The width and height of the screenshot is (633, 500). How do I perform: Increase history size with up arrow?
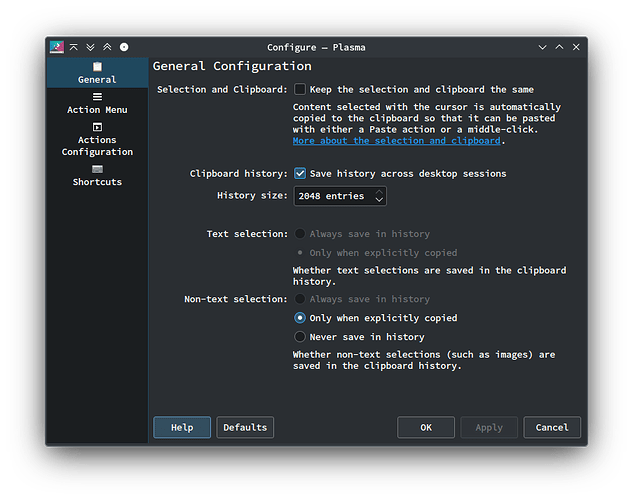click(x=379, y=192)
